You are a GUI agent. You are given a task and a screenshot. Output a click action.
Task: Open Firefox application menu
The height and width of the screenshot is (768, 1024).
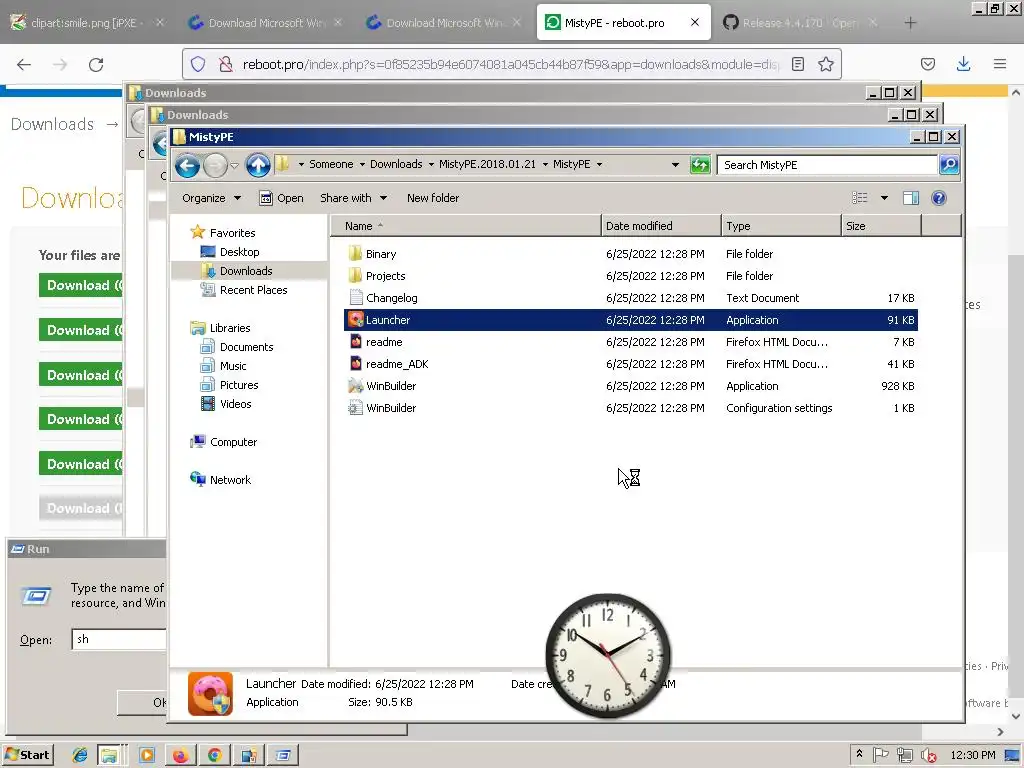999,64
